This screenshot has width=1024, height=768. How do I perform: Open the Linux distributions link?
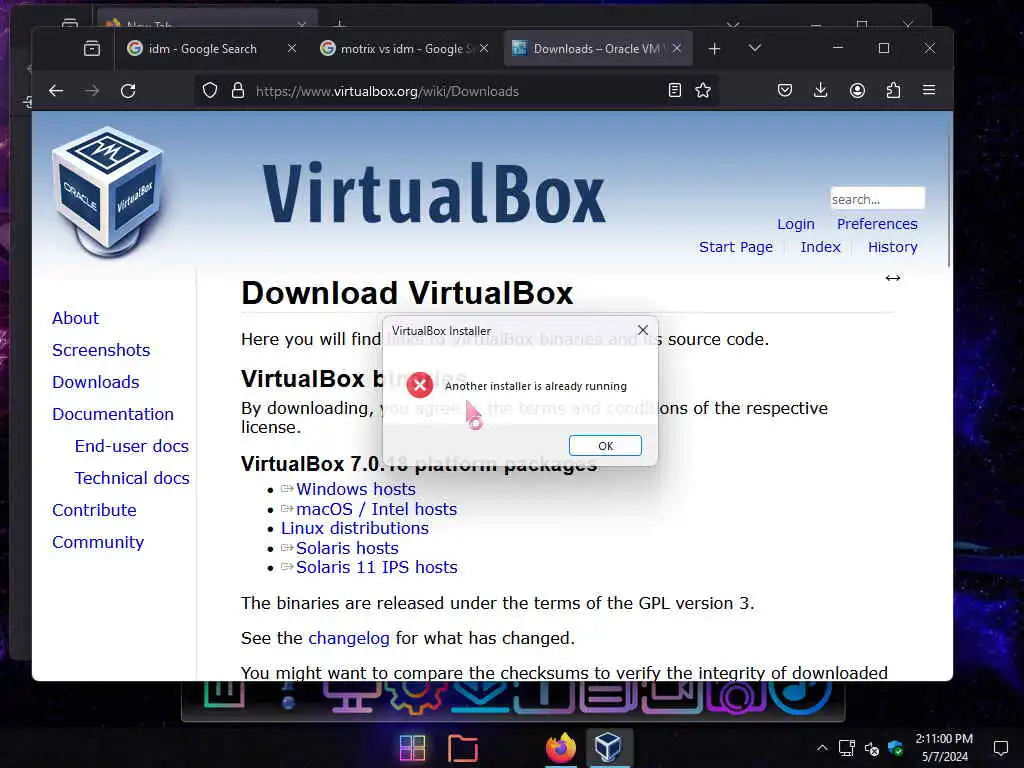(355, 528)
